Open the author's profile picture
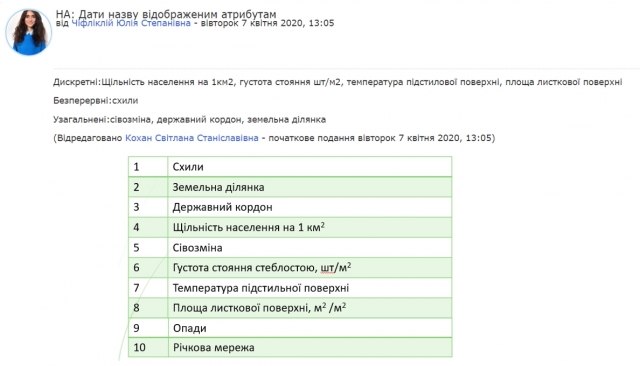The height and width of the screenshot is (366, 640). 29,32
